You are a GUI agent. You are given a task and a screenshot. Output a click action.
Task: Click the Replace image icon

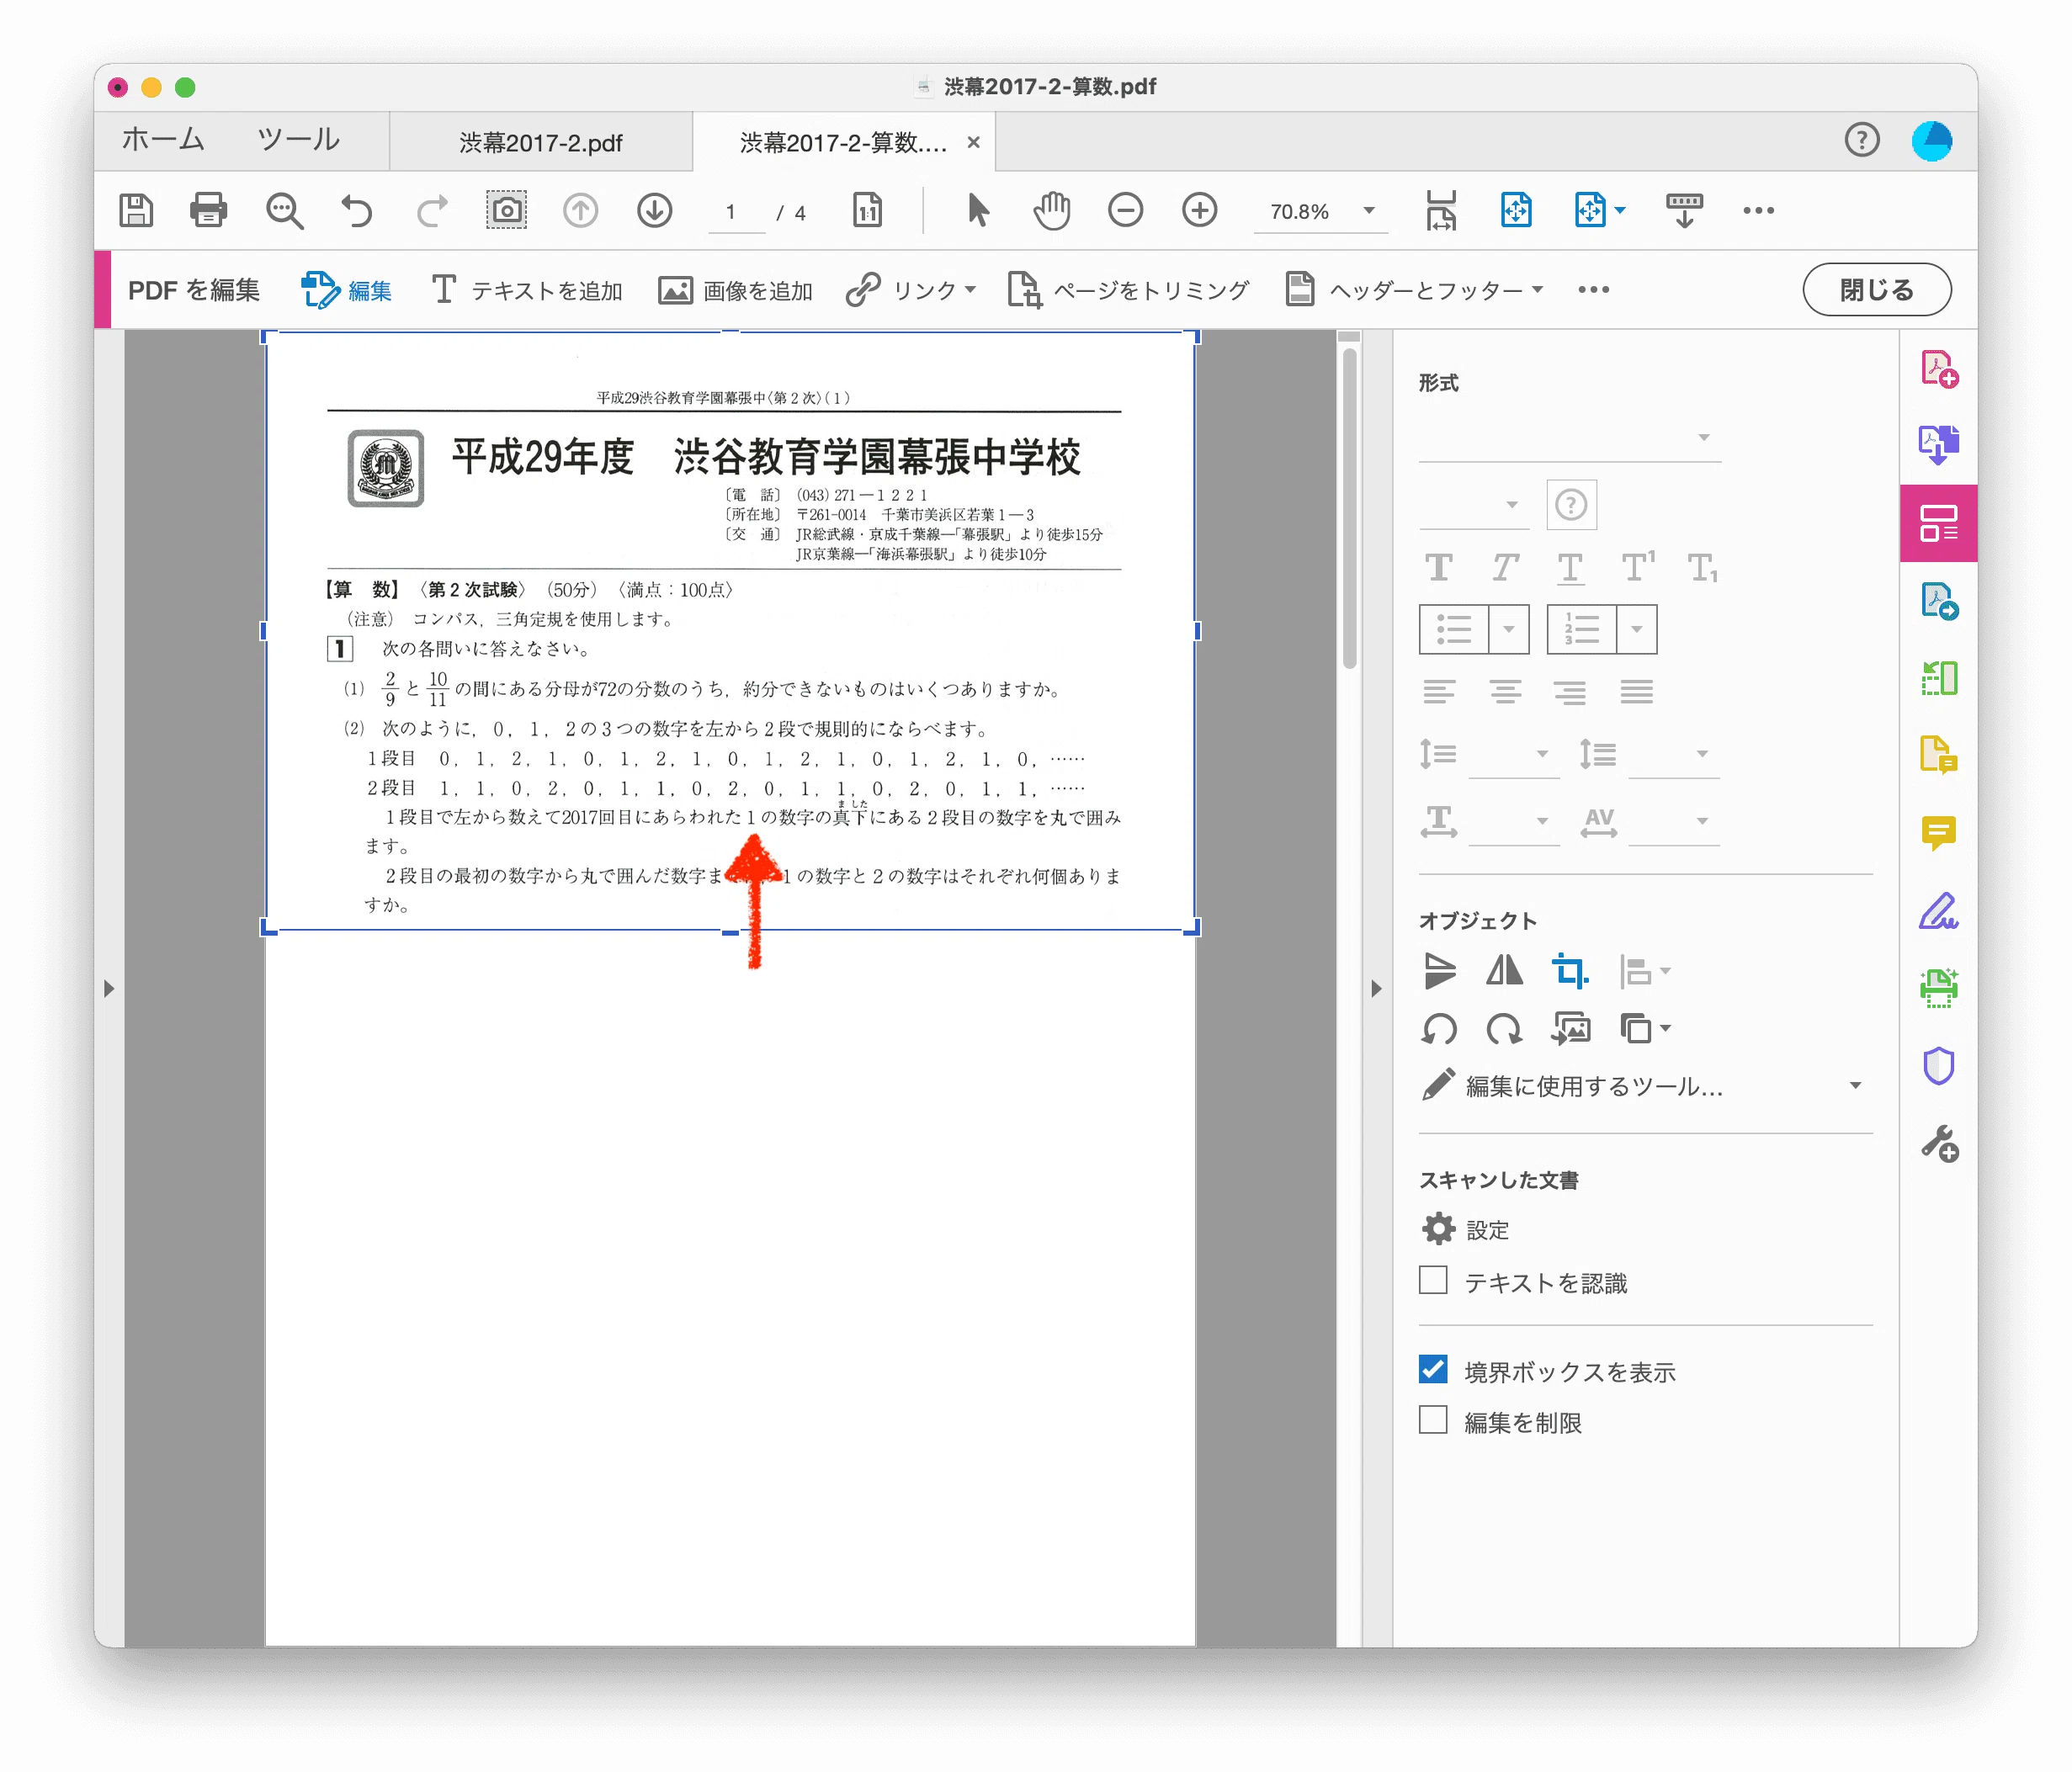click(1570, 1029)
